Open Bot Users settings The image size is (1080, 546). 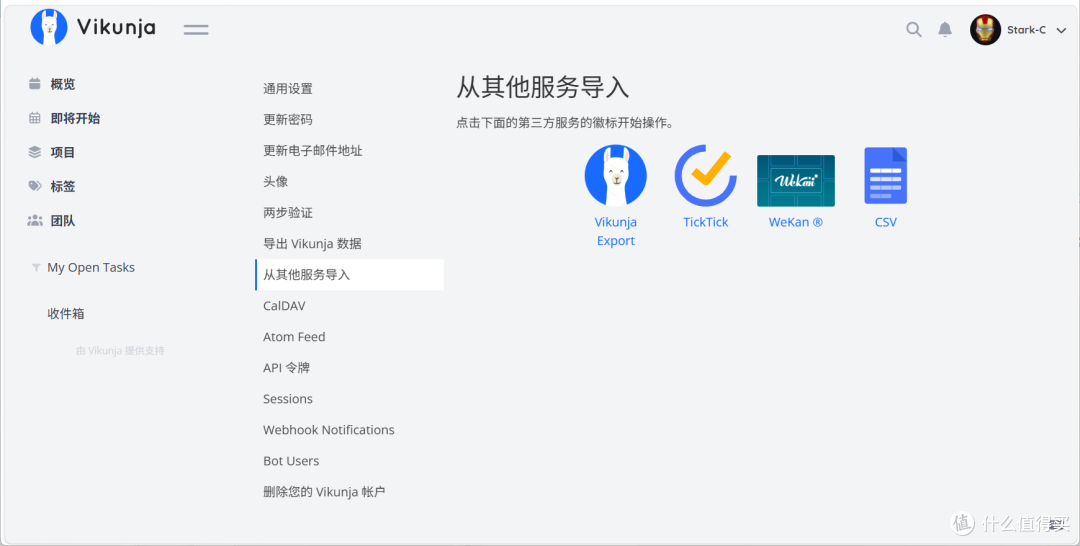[349, 461]
